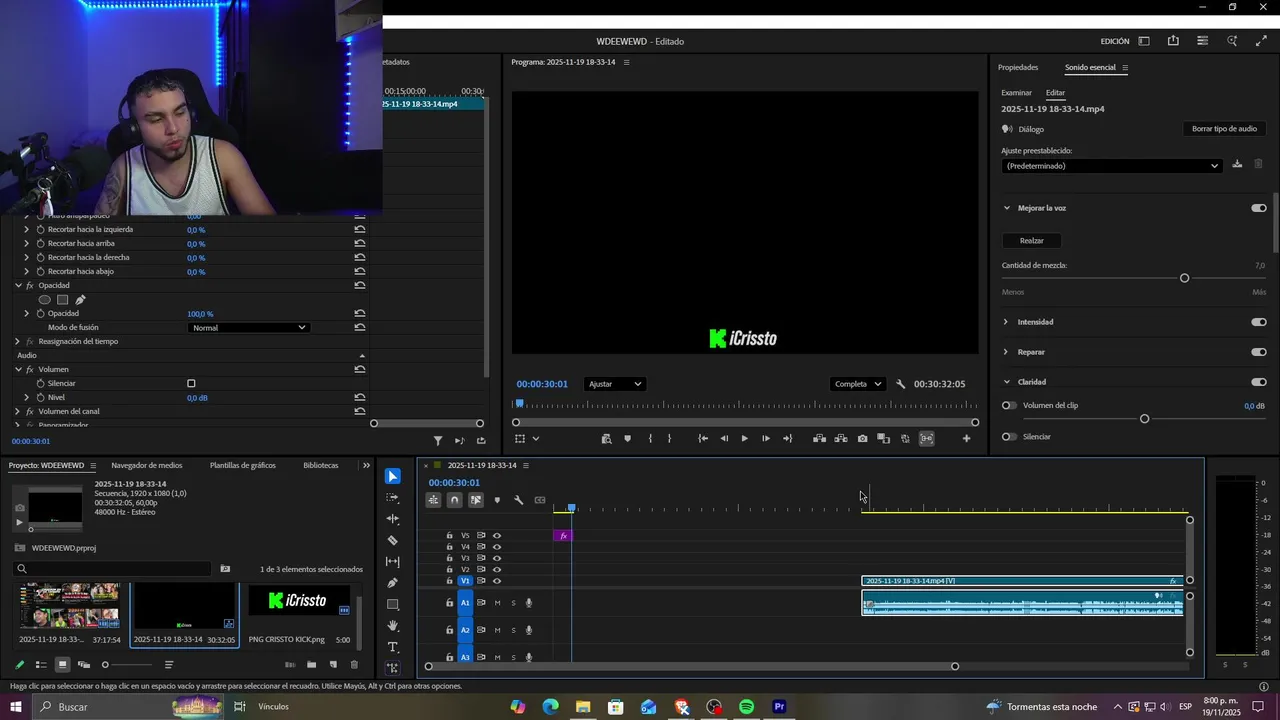This screenshot has width=1280, height=720.
Task: Show overflow project panel tabs chevrons
Action: click(365, 465)
